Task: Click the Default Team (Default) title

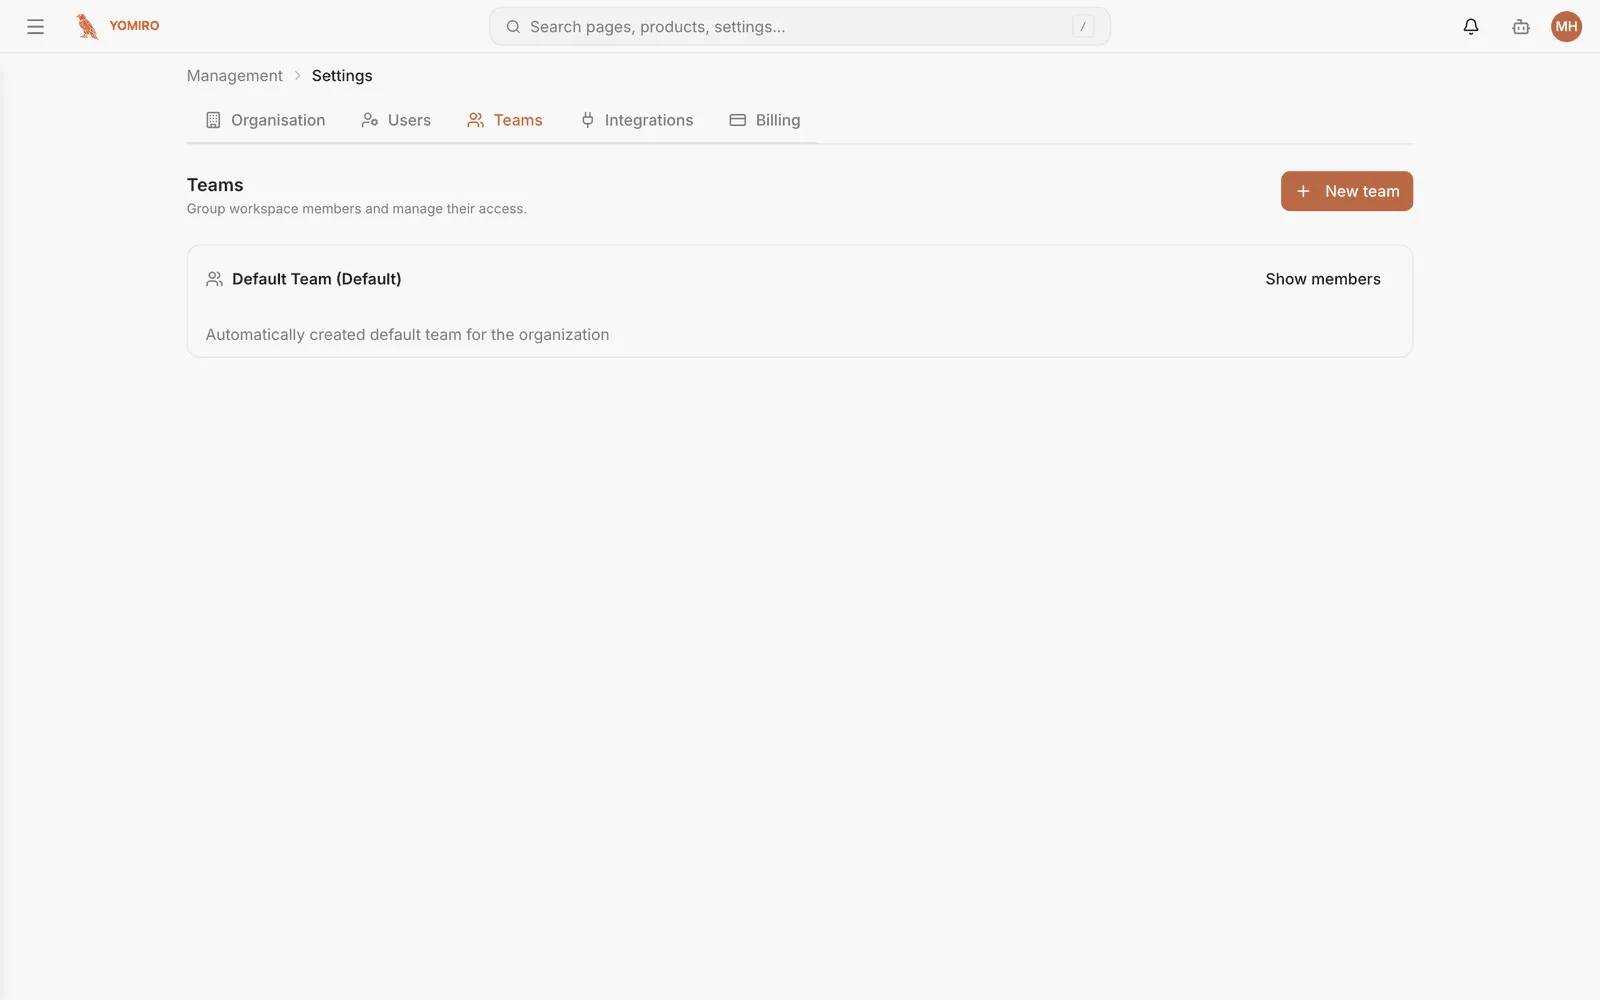Action: coord(317,279)
